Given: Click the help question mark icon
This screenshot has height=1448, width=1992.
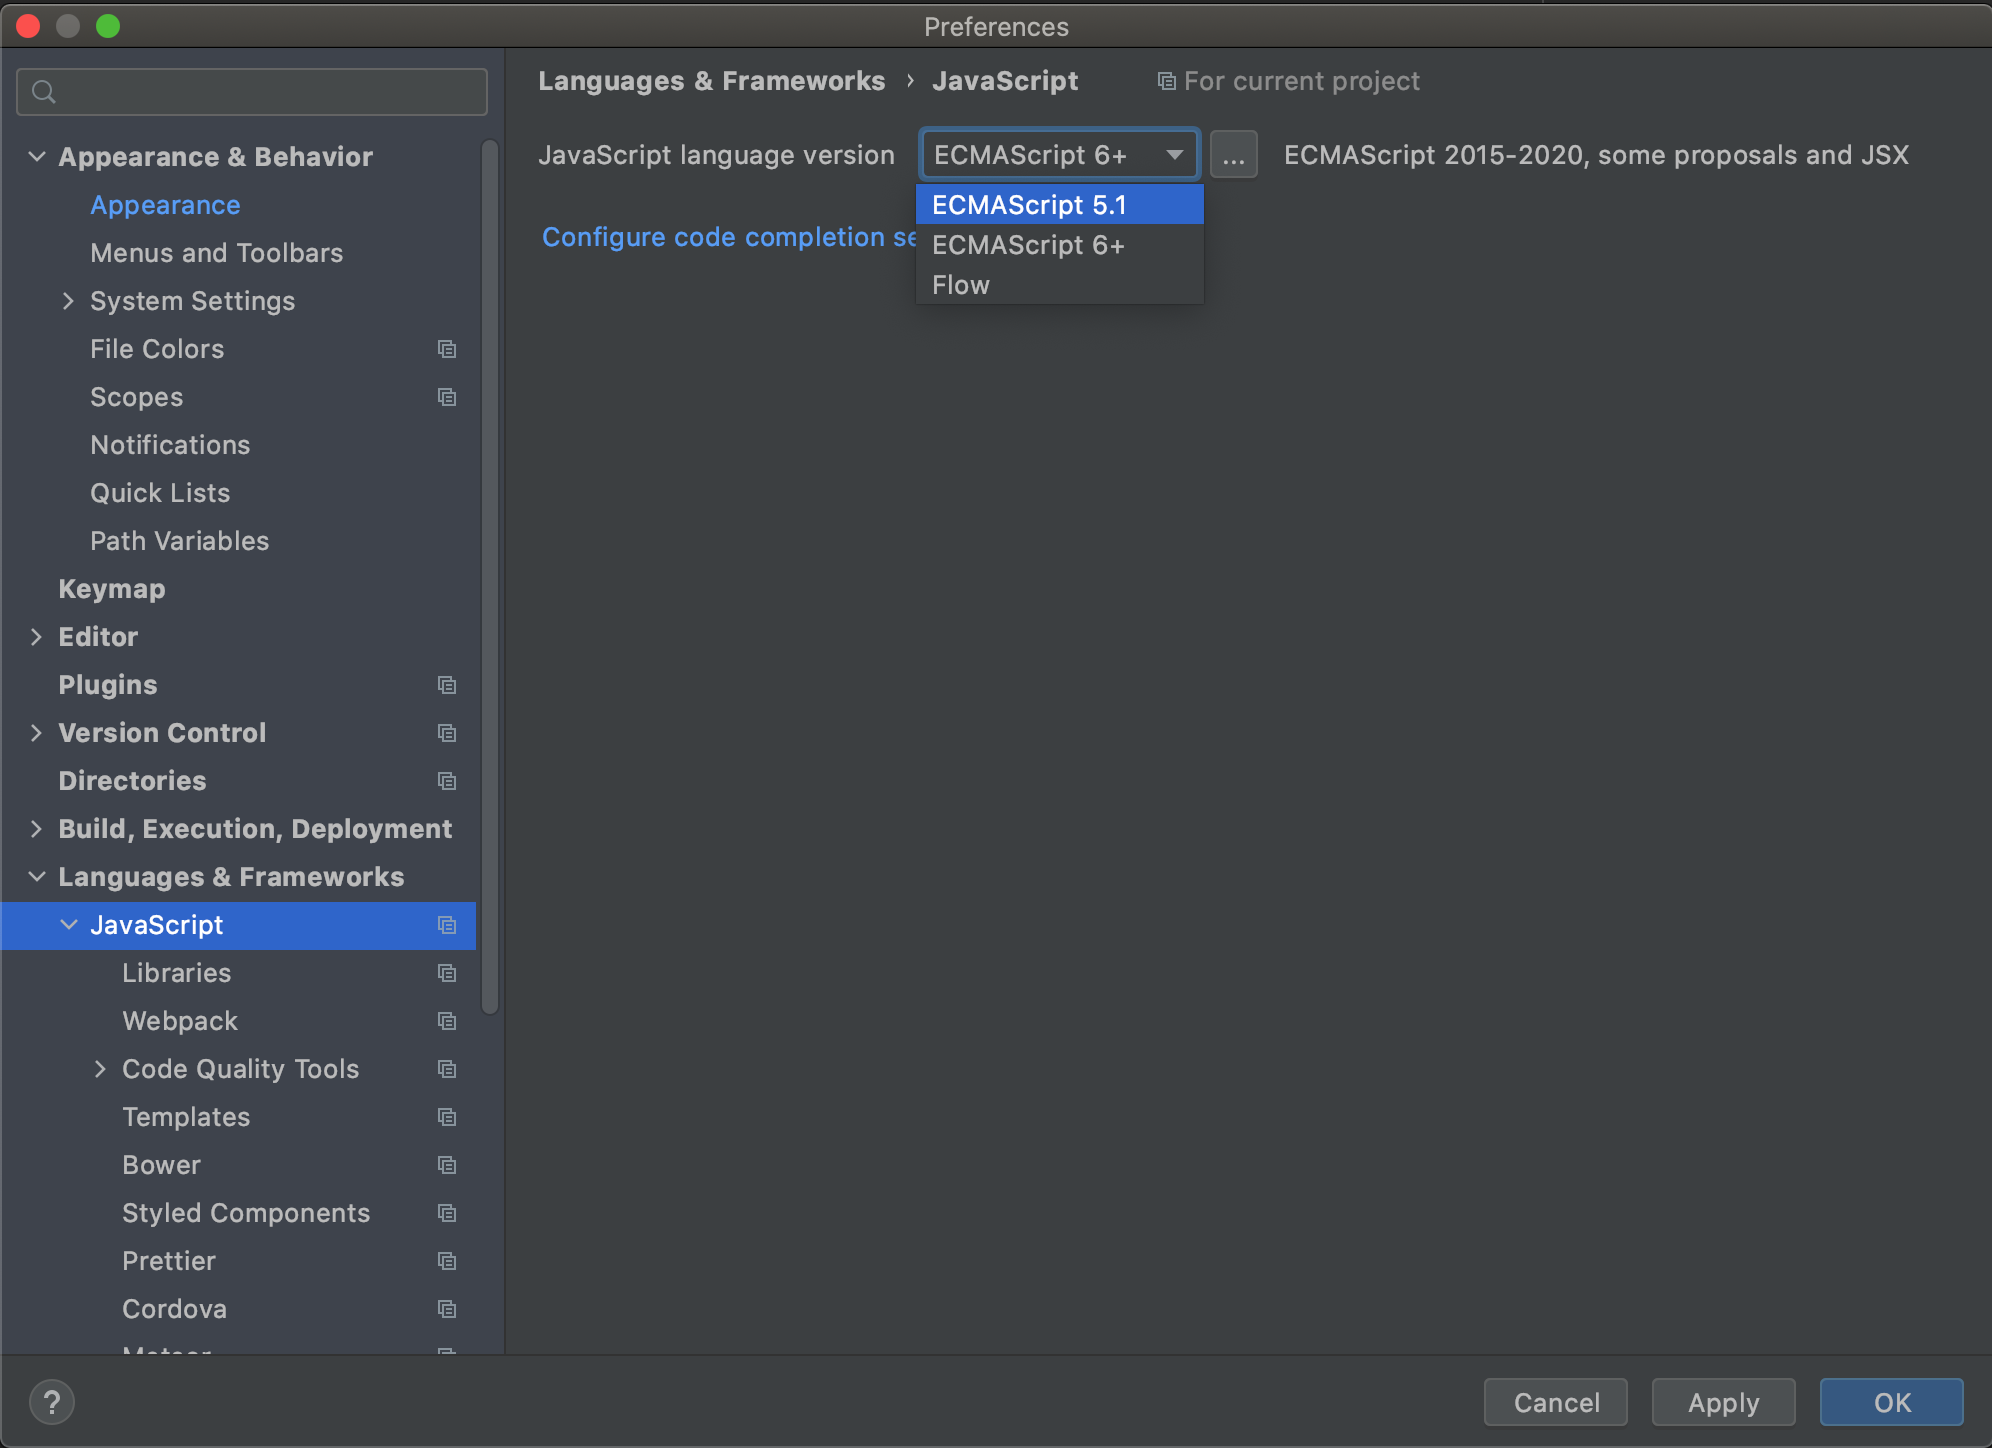Looking at the screenshot, I should [x=52, y=1401].
